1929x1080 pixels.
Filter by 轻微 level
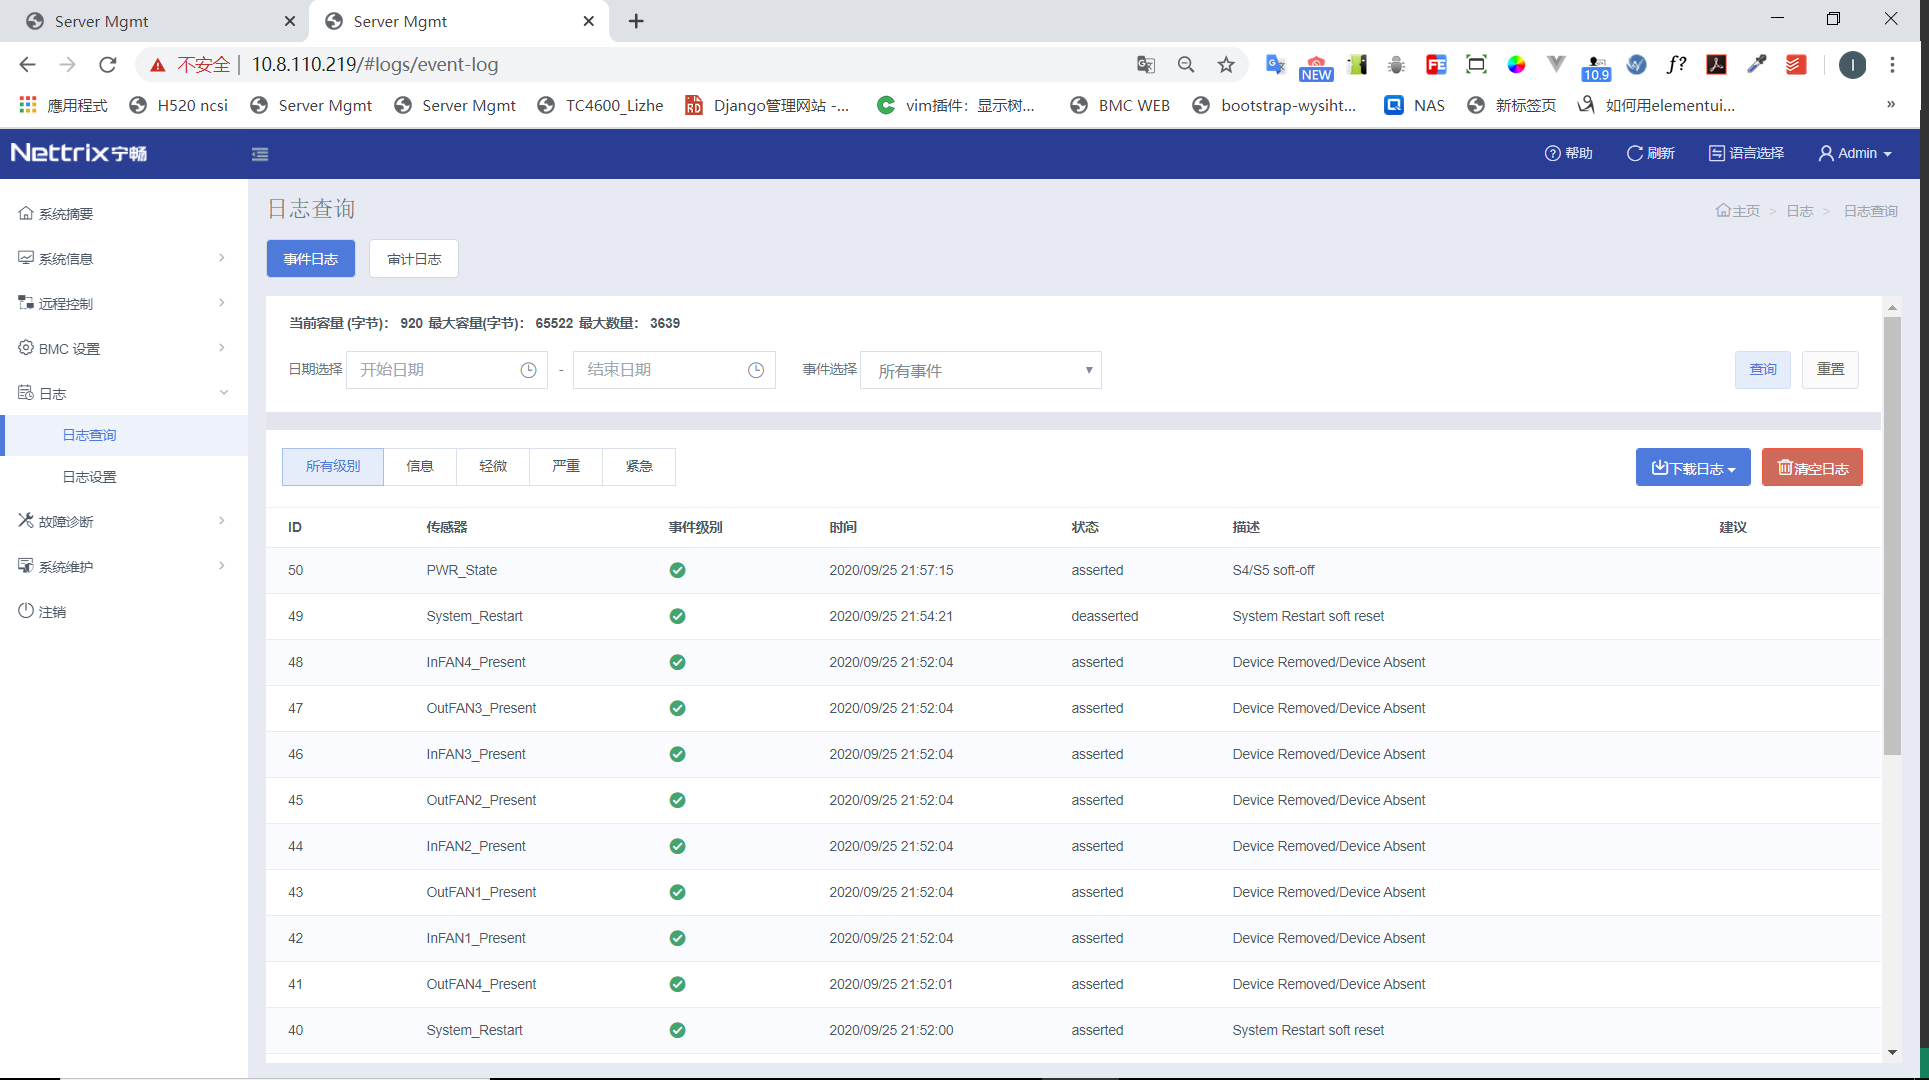point(493,467)
